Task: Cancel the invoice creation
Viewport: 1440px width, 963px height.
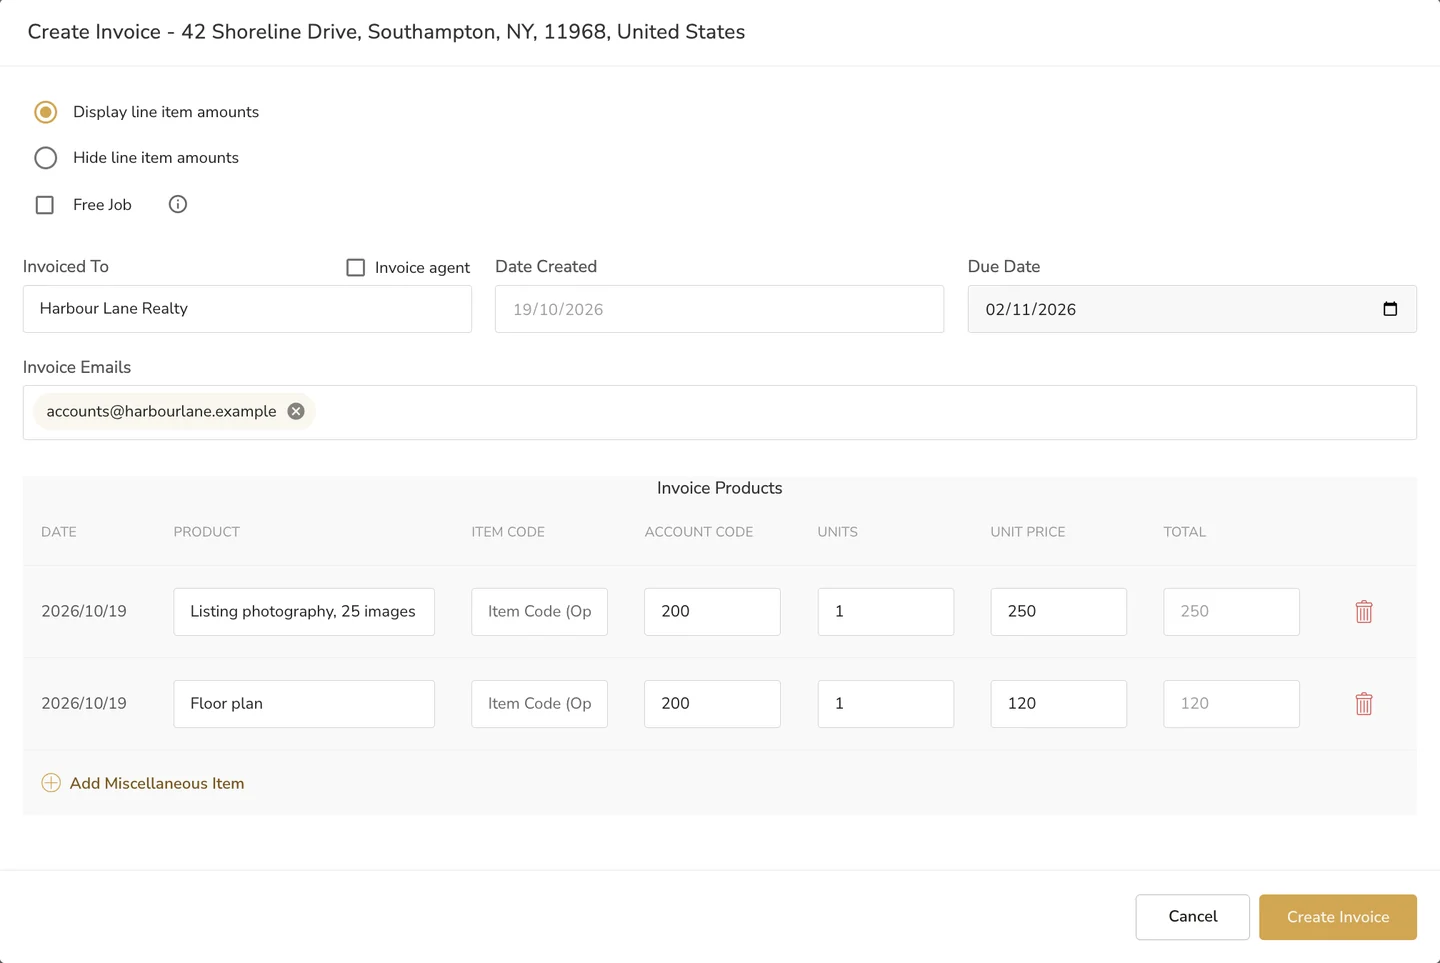Action: 1193,917
